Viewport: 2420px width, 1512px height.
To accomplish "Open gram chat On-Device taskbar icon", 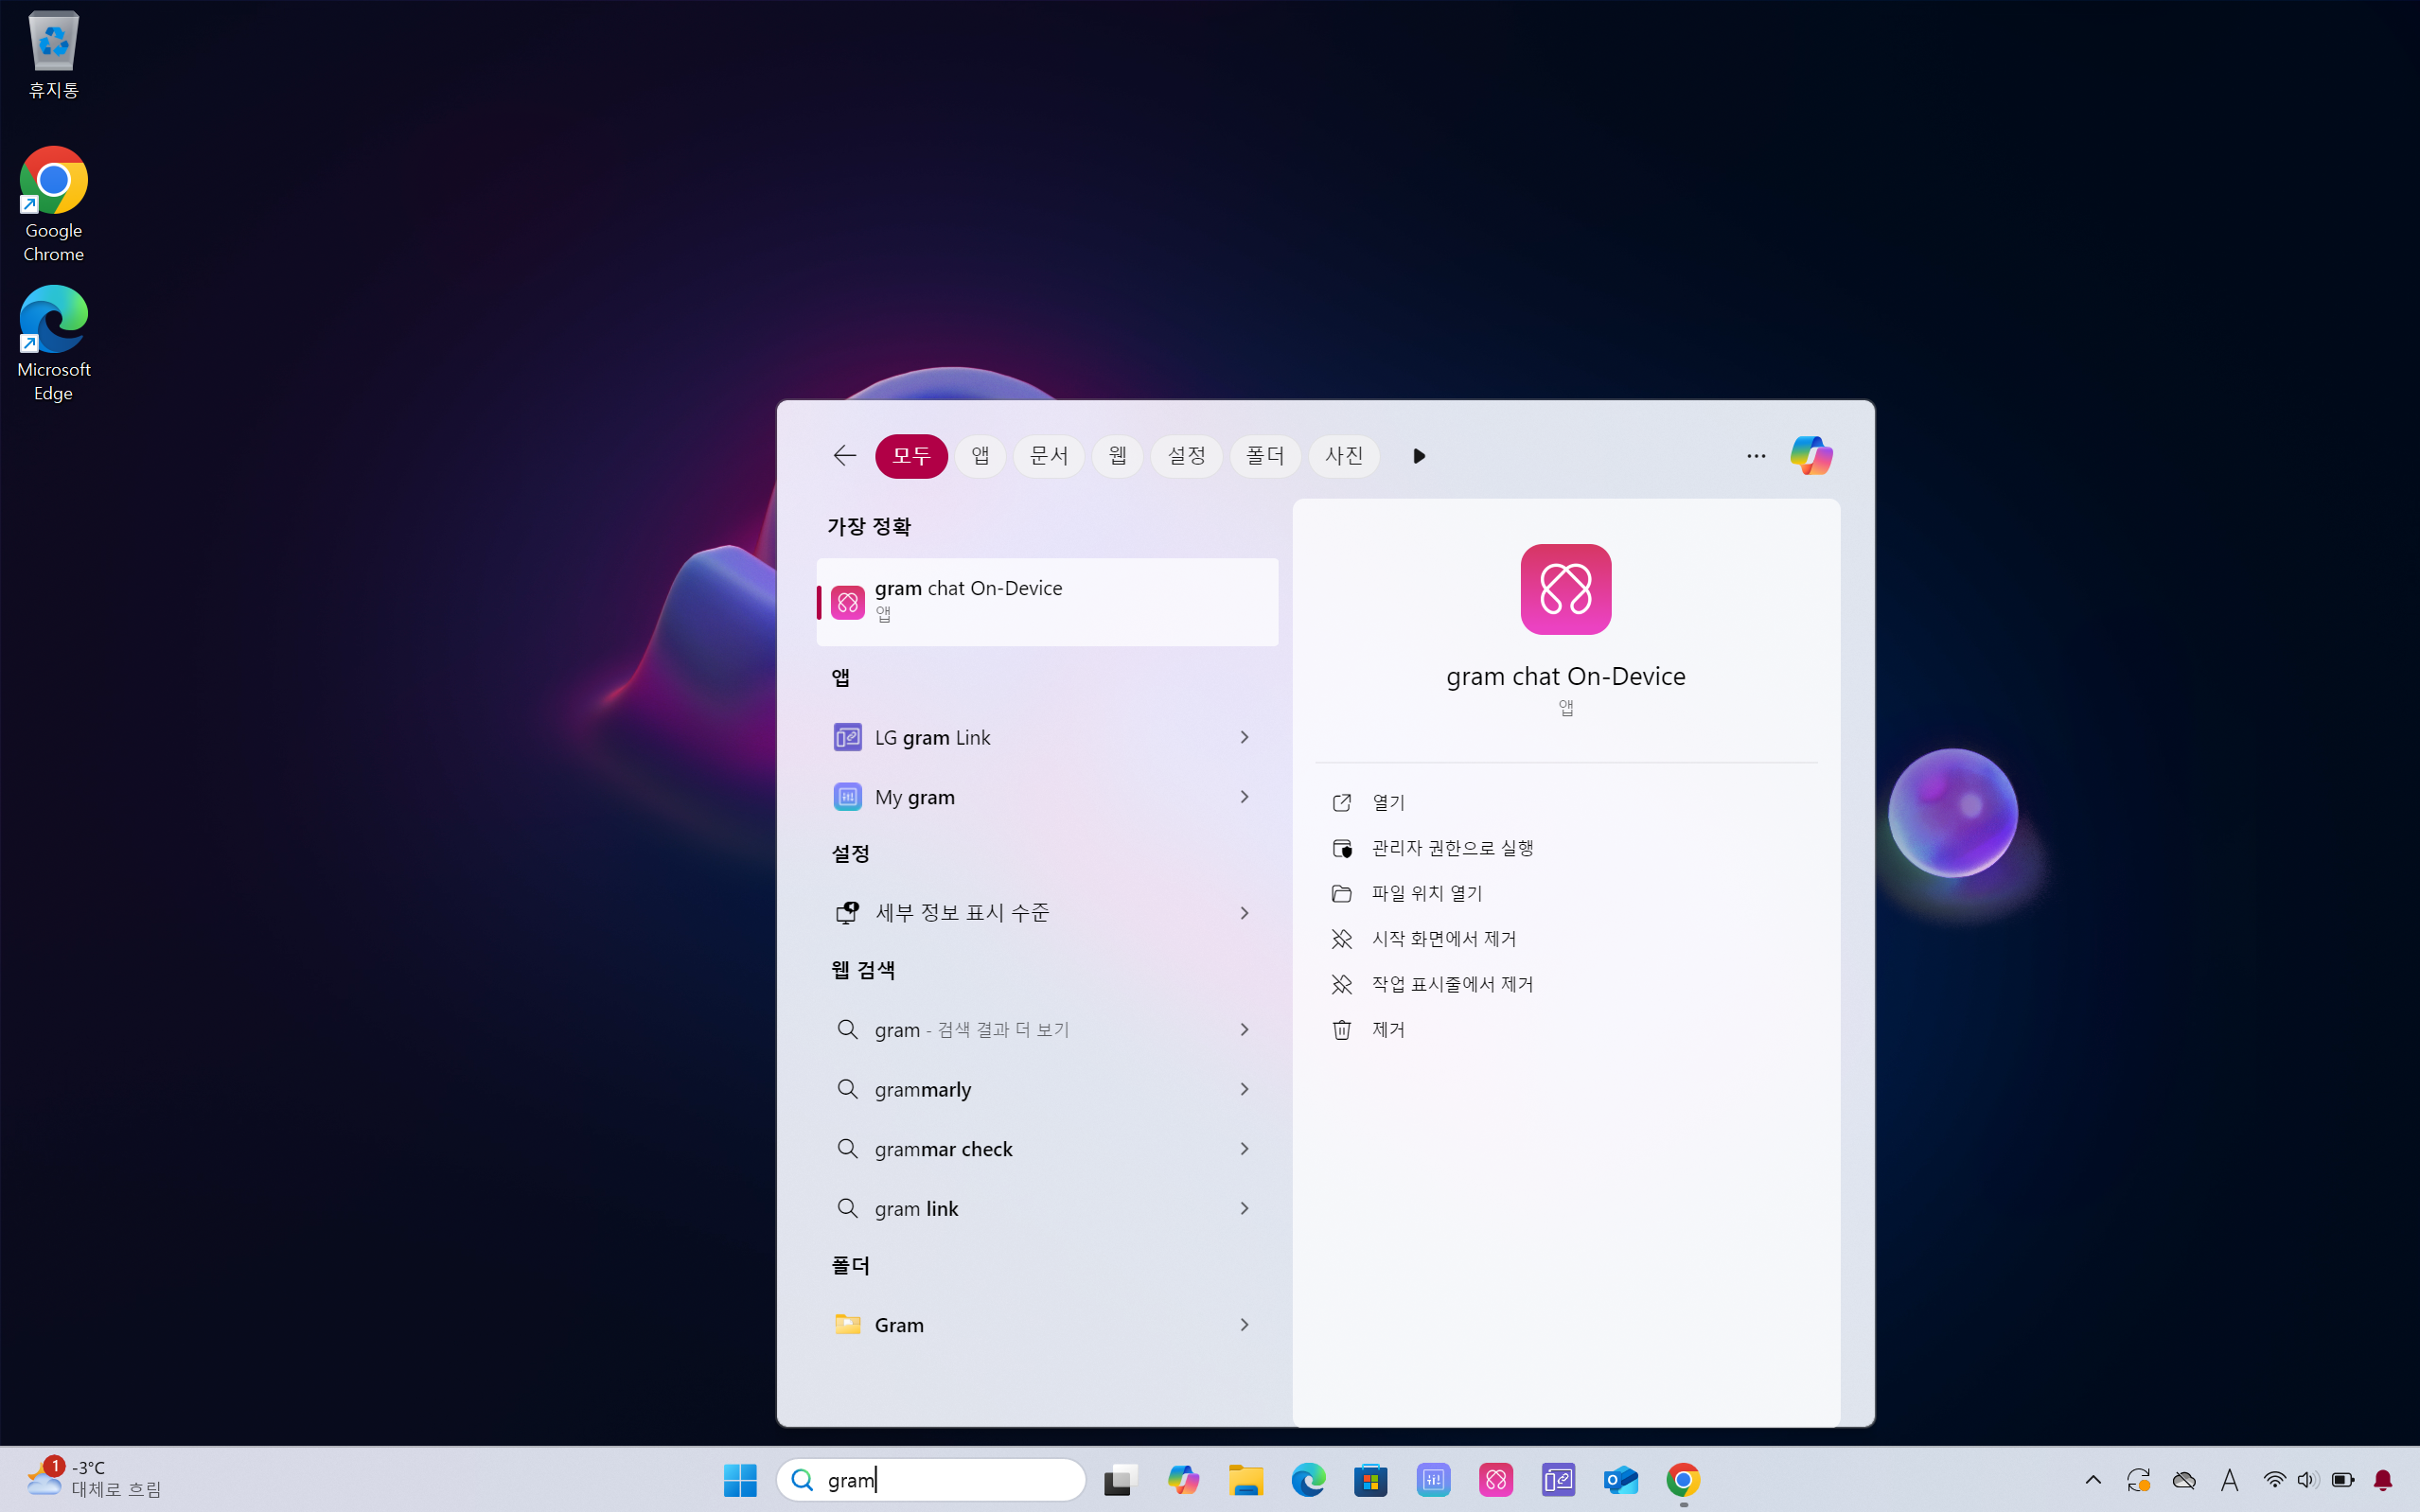I will [1496, 1480].
